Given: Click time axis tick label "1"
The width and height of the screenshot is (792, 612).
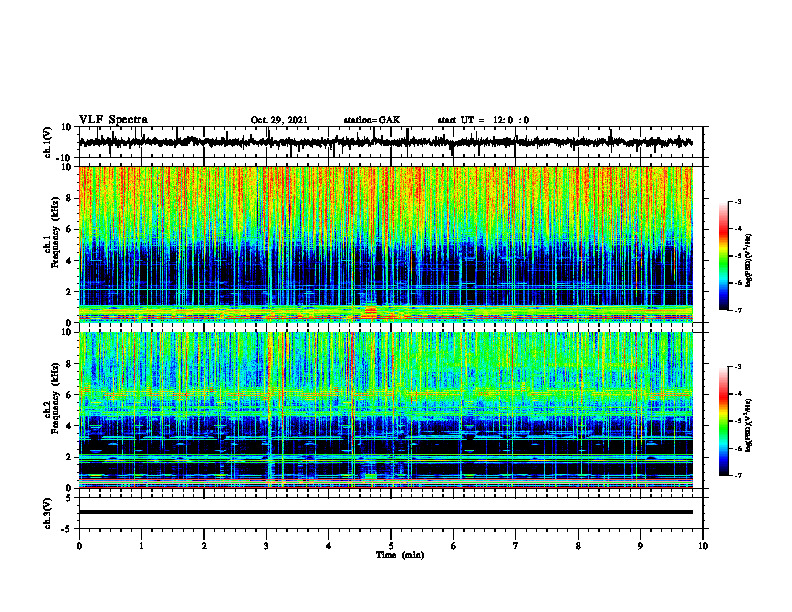Looking at the screenshot, I should coord(141,546).
